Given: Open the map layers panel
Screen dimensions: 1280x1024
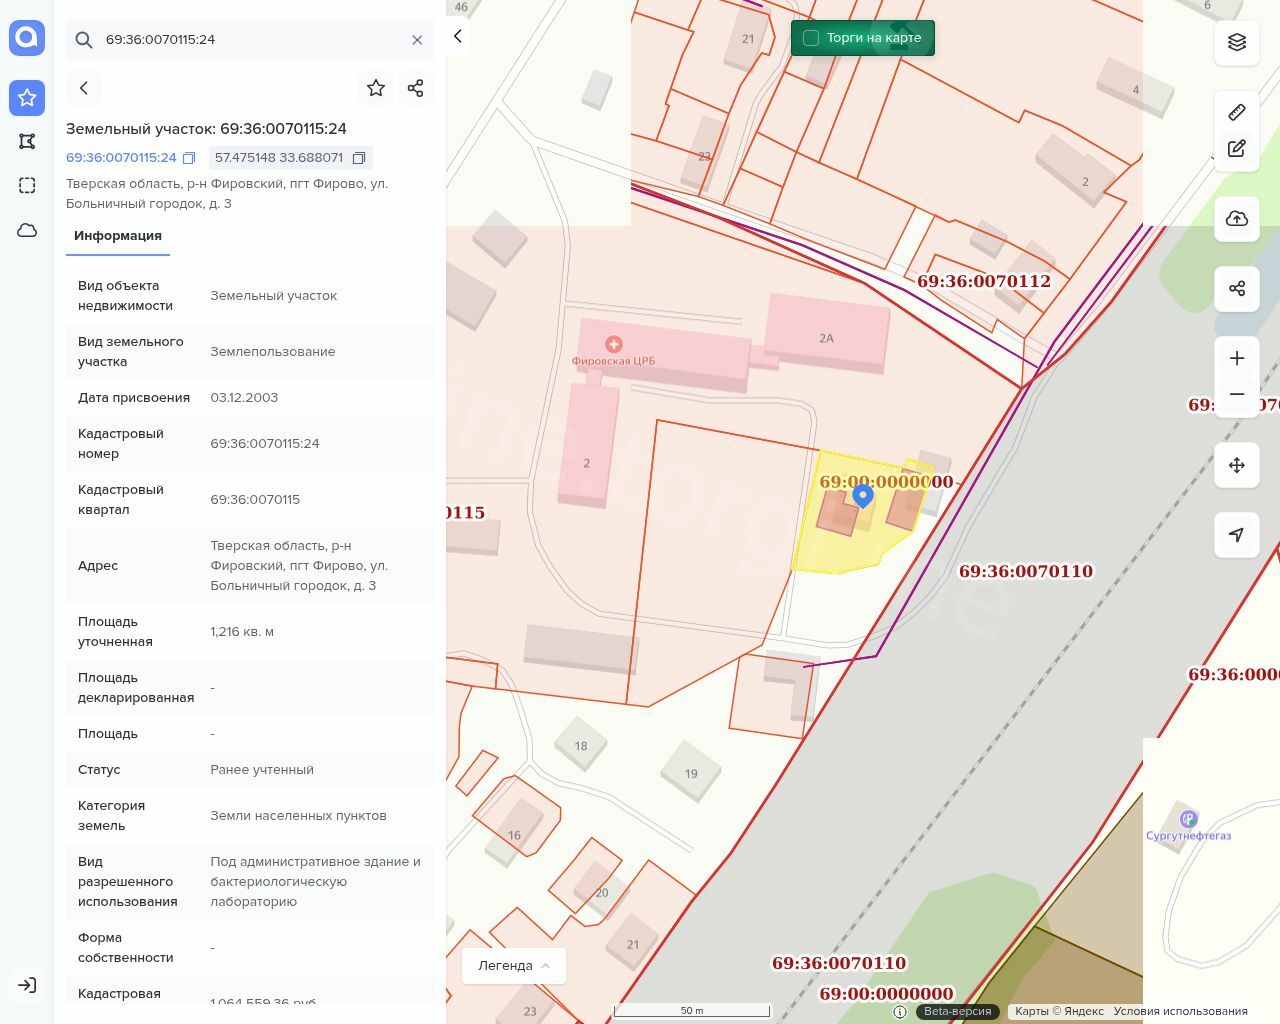Looking at the screenshot, I should tap(1237, 42).
